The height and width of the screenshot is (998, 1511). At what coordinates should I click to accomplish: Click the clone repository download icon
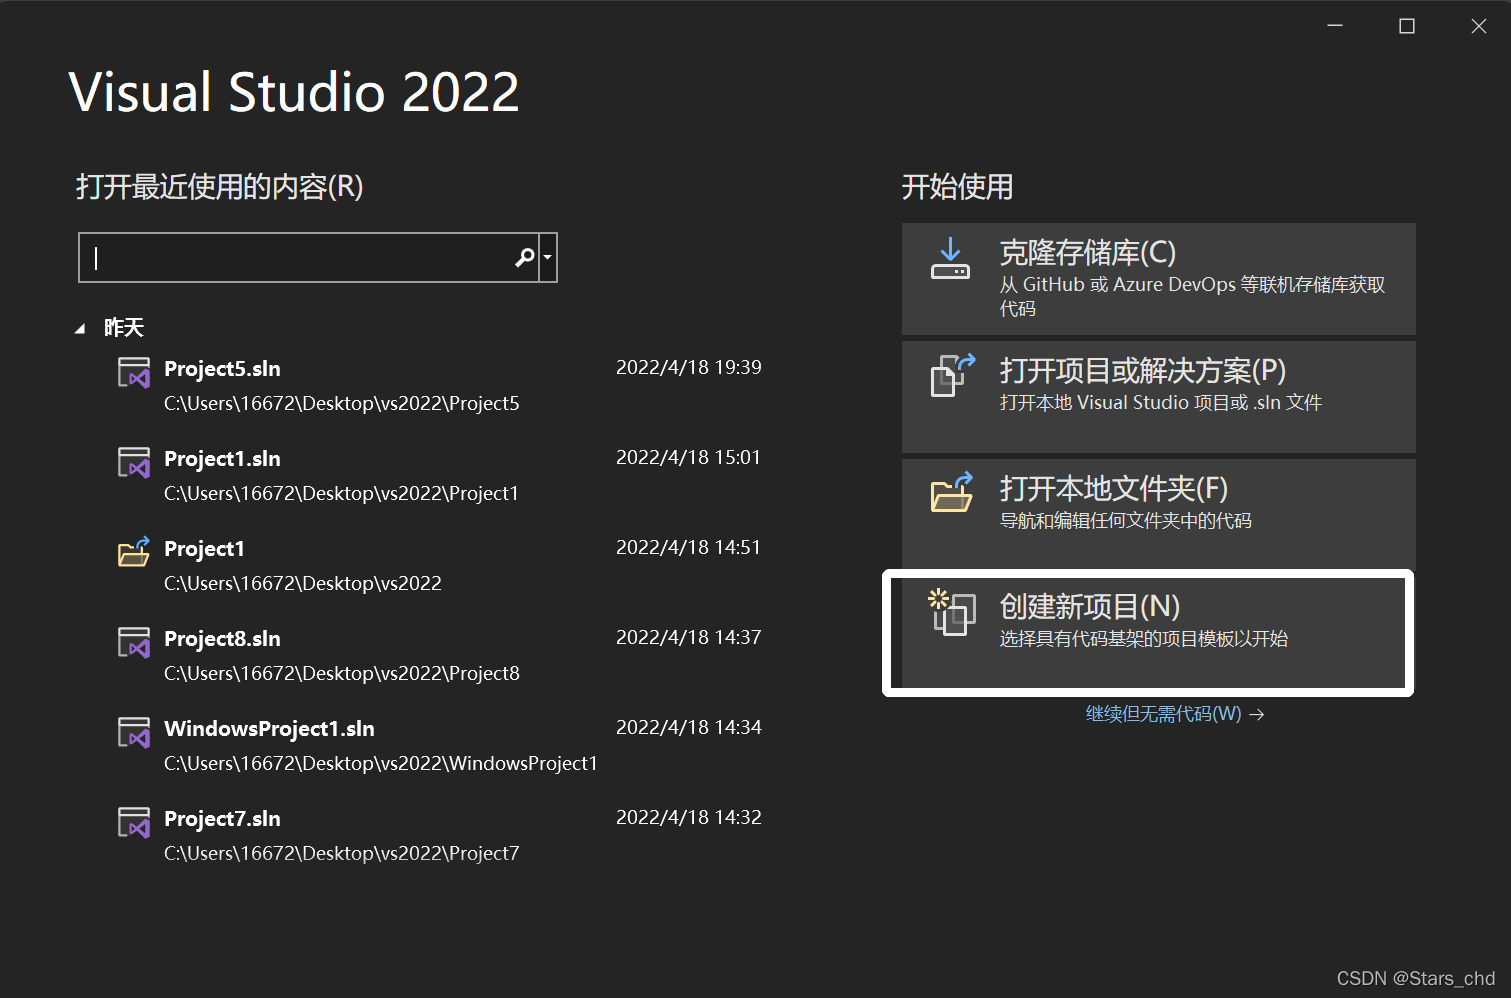950,259
